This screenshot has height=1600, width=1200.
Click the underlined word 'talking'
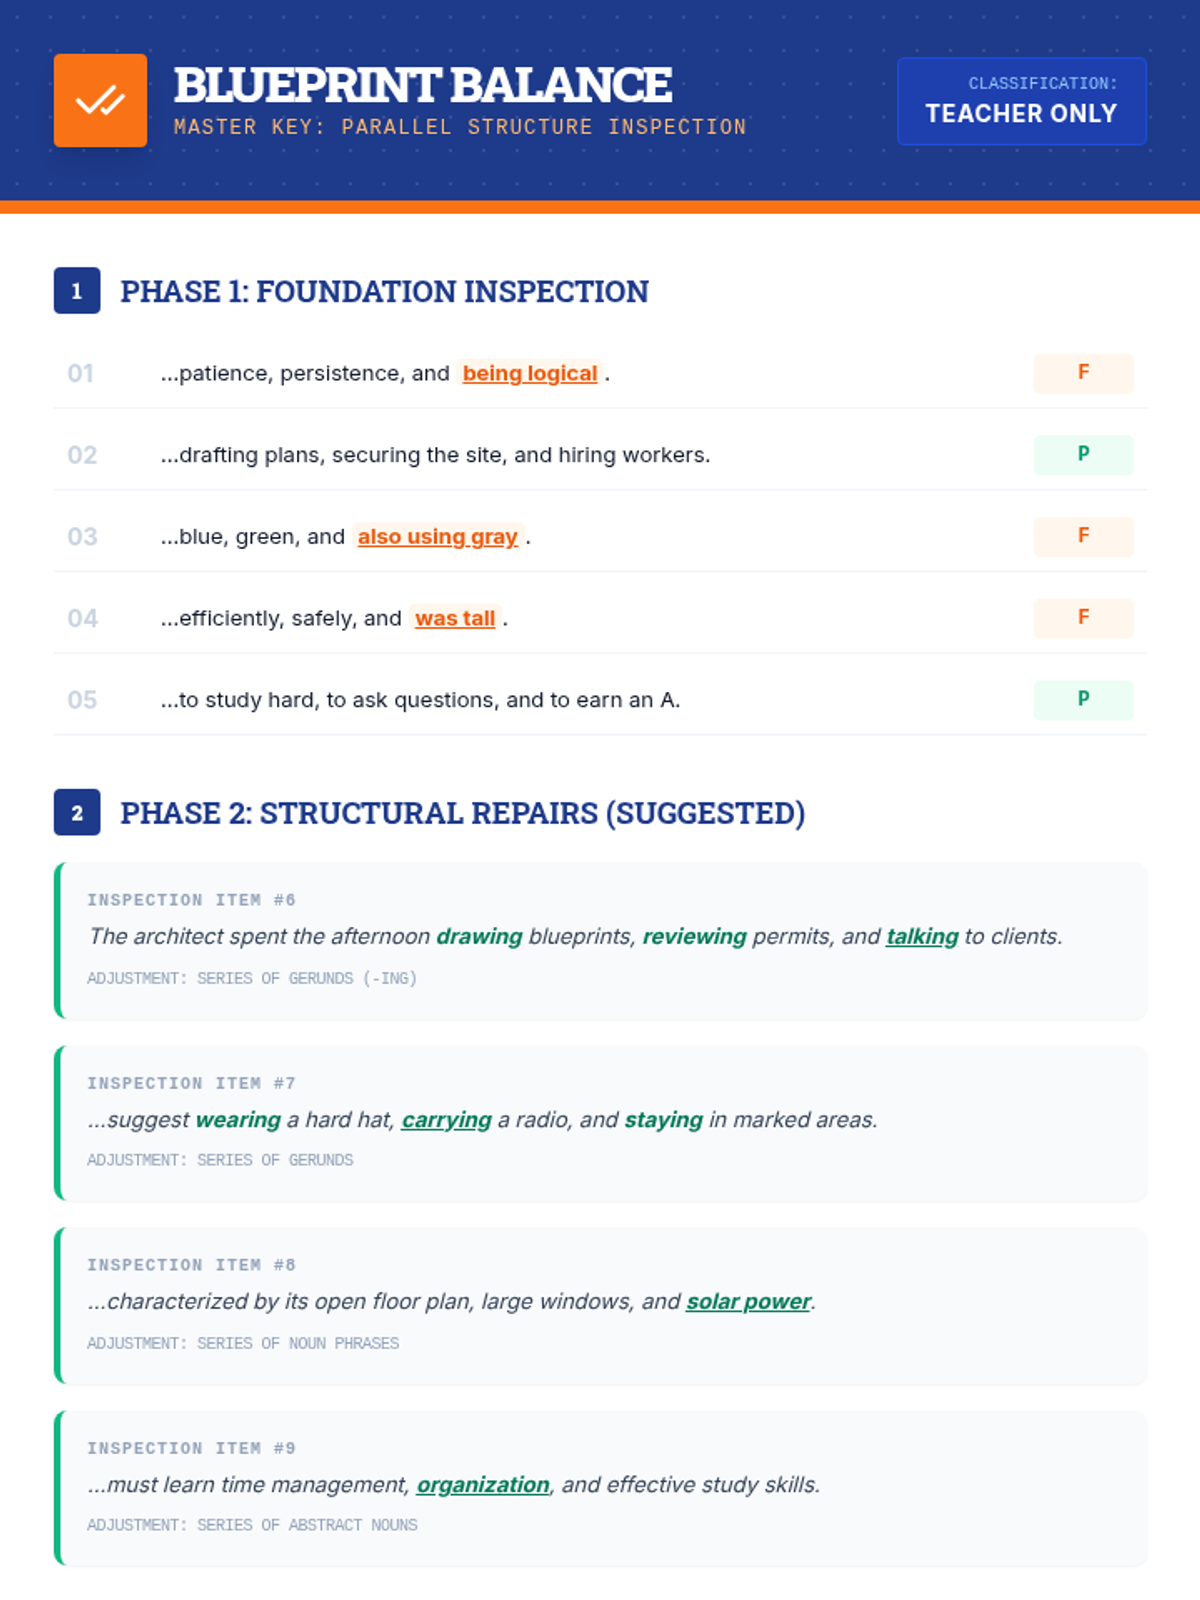pyautogui.click(x=922, y=937)
